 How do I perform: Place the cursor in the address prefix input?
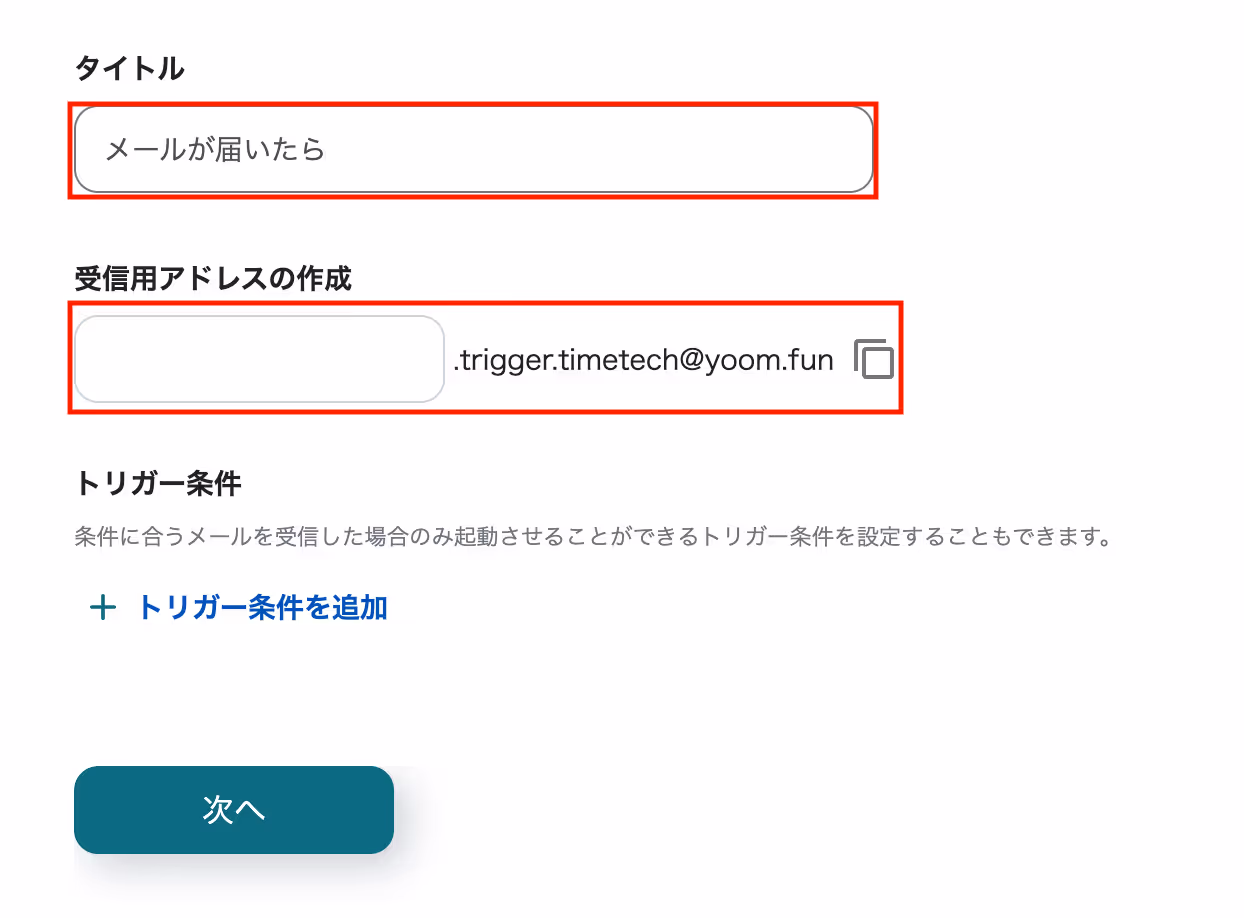pyautogui.click(x=259, y=359)
